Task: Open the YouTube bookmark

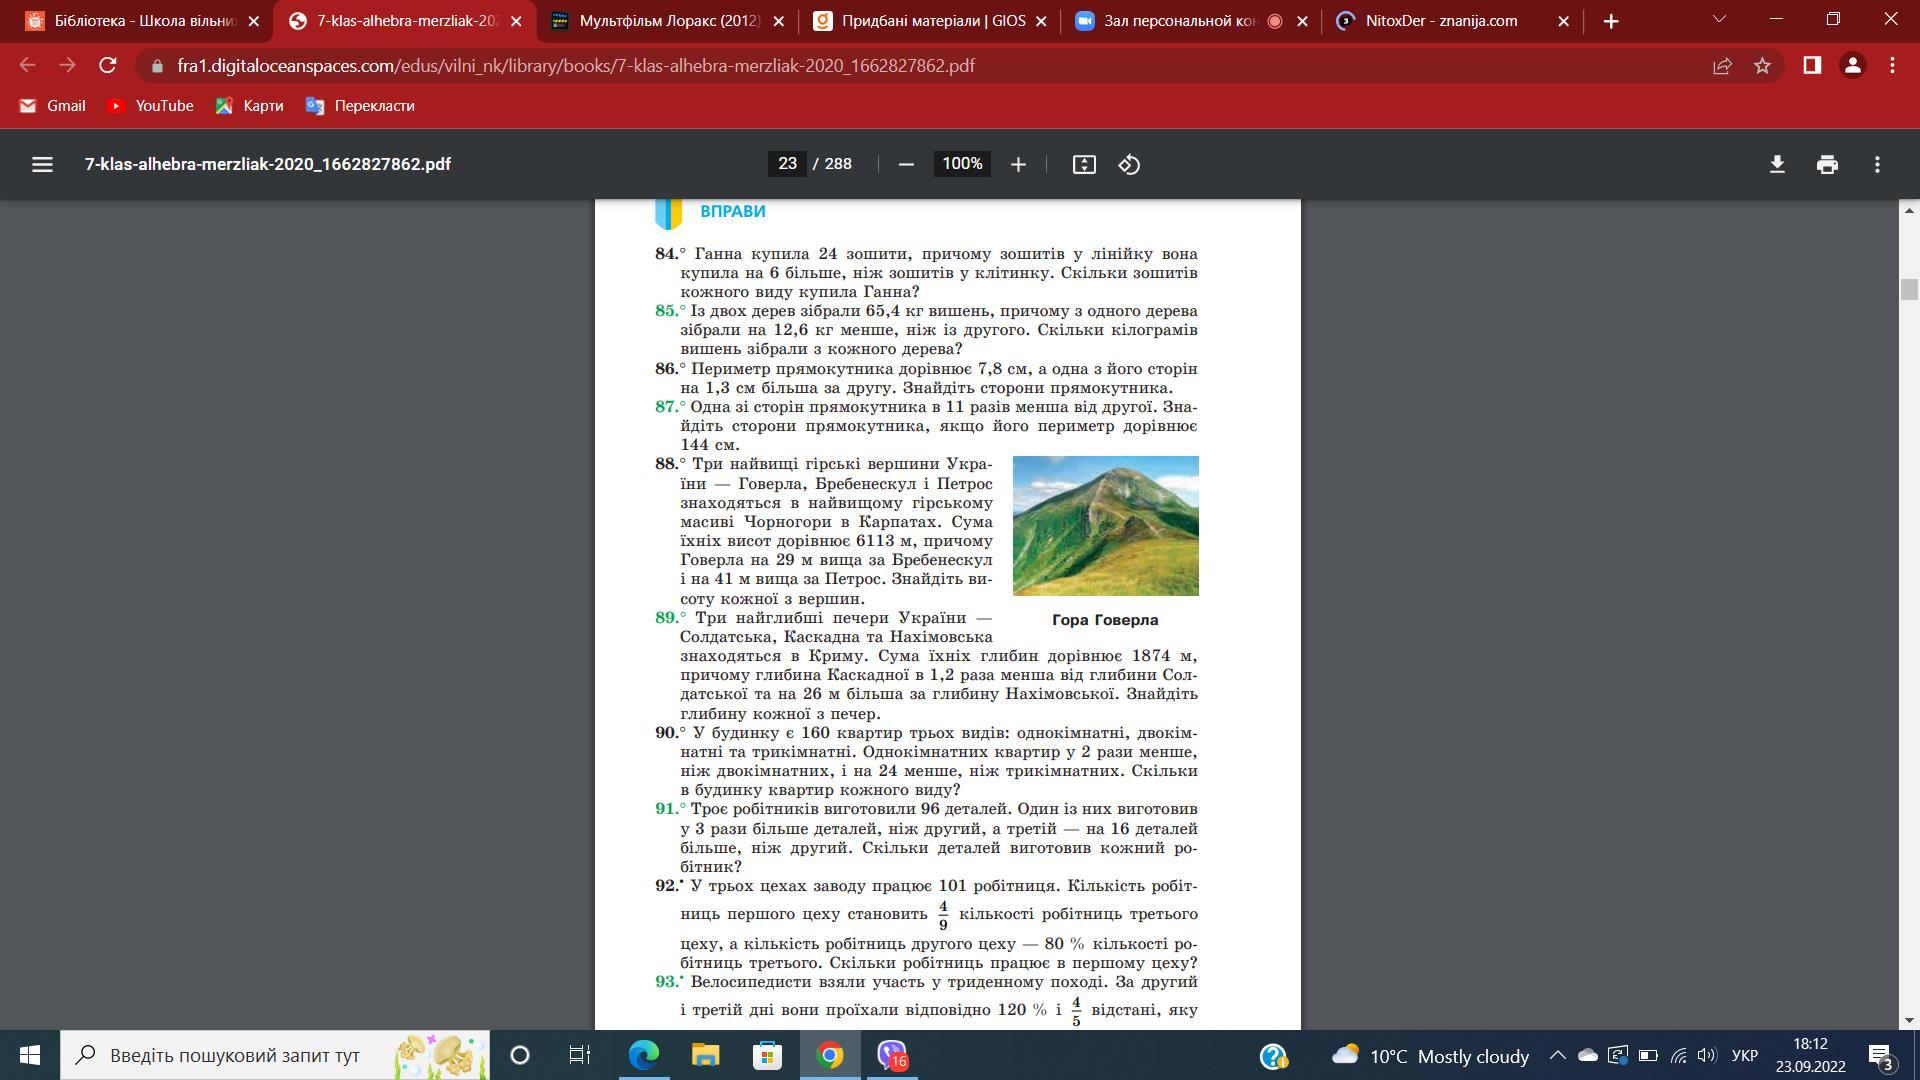Action: [151, 106]
